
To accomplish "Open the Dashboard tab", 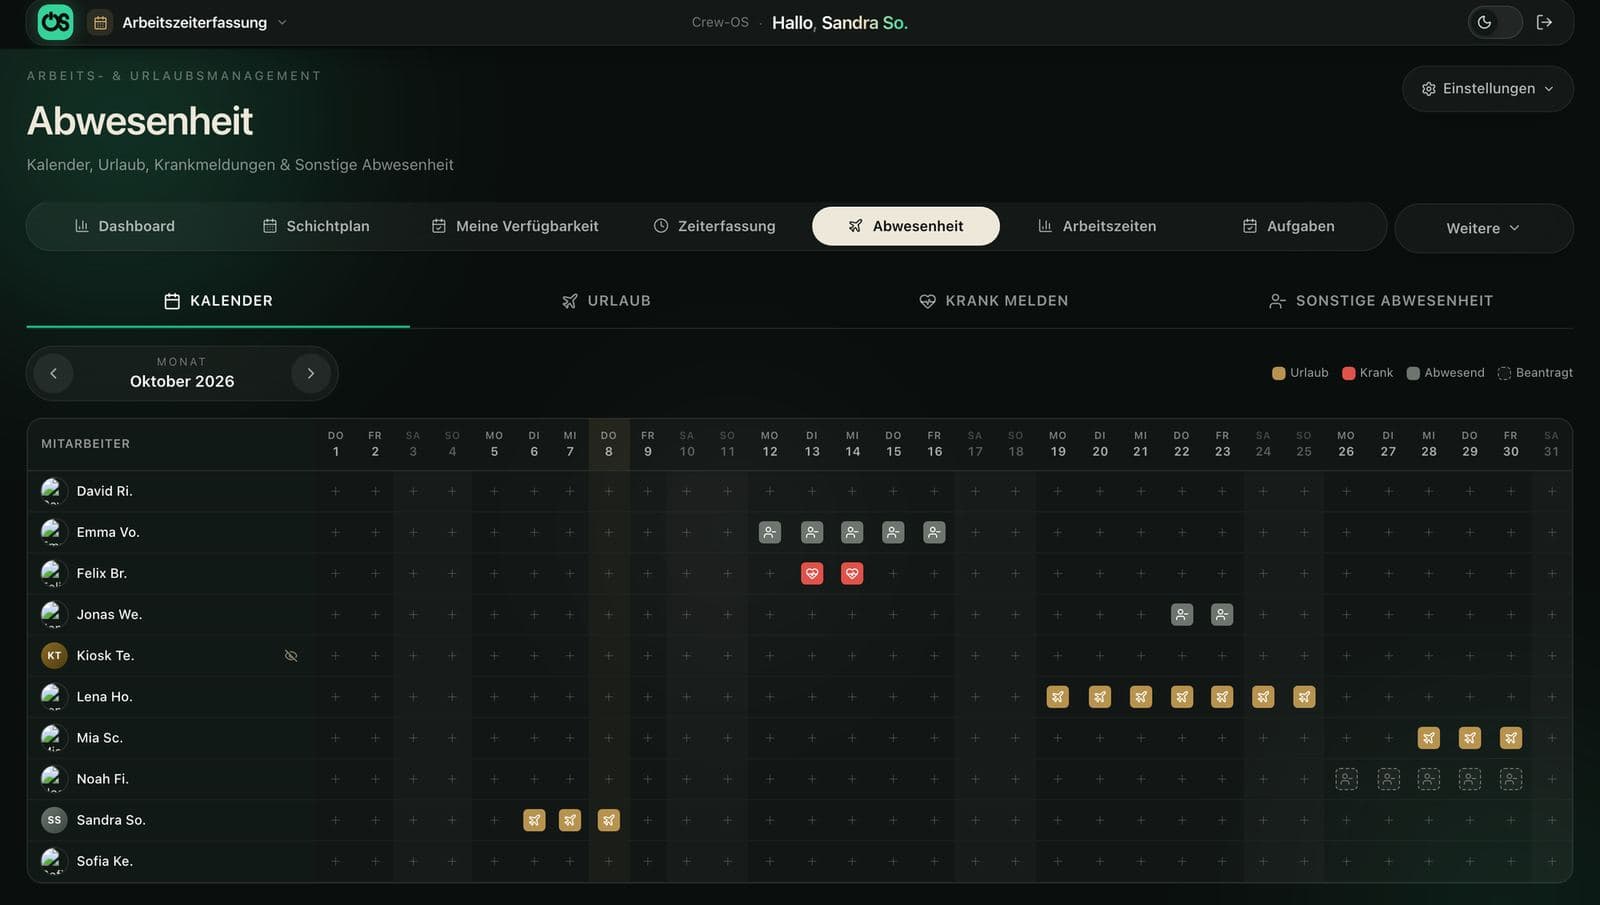I will click(x=125, y=226).
